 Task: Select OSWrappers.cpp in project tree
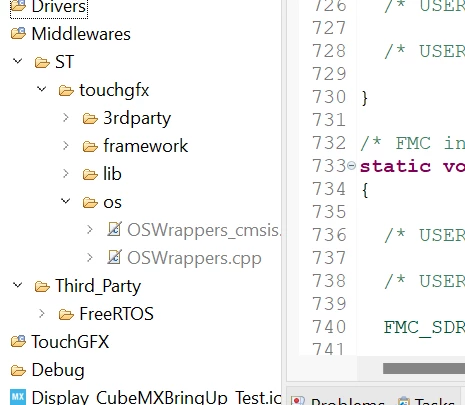tap(194, 258)
